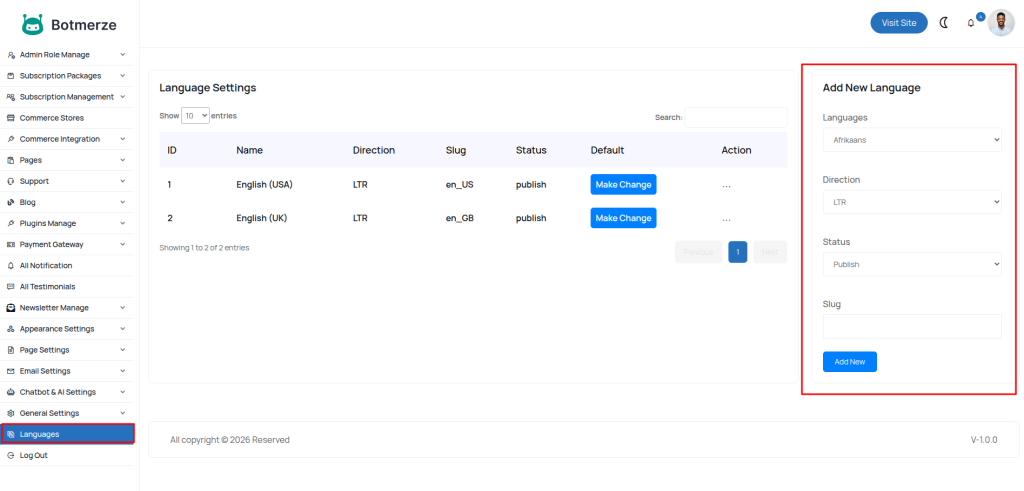
Task: Click the Commerce Stores sidebar icon
Action: [11, 118]
